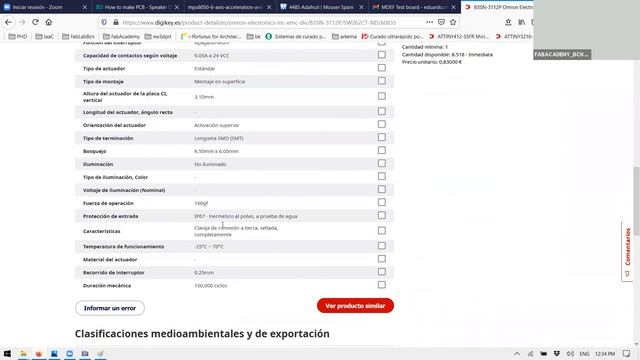Click the 'Informar un error' button
Image resolution: width=640 pixels, height=360 pixels.
[110, 308]
